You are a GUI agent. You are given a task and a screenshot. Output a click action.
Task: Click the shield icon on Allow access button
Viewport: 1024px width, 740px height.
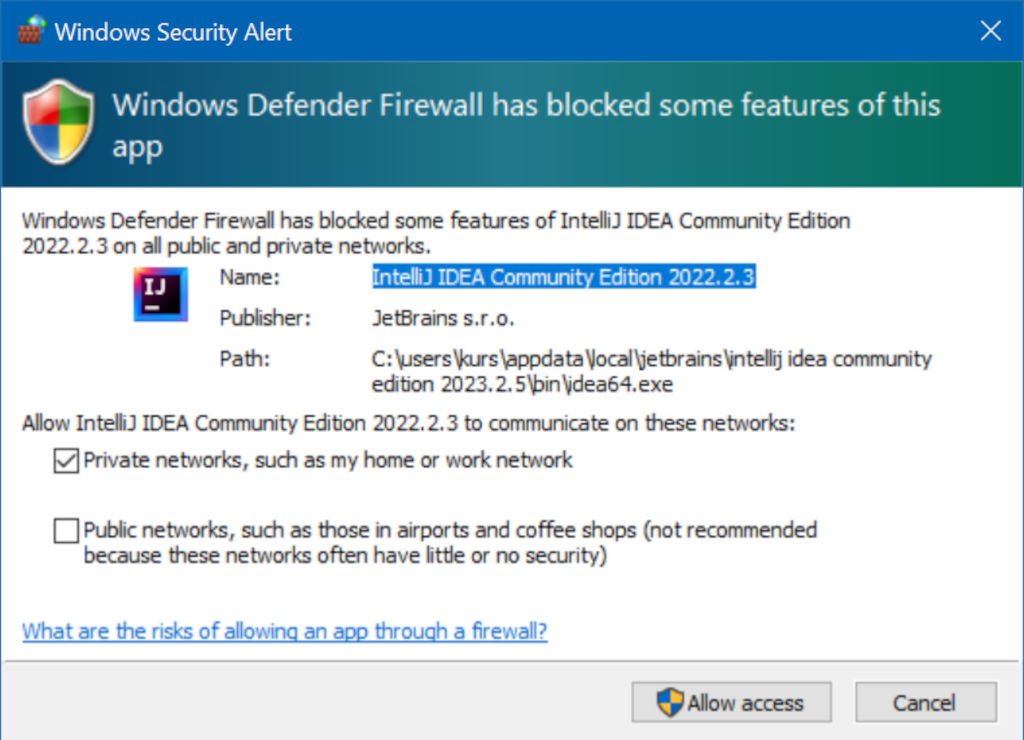click(670, 703)
